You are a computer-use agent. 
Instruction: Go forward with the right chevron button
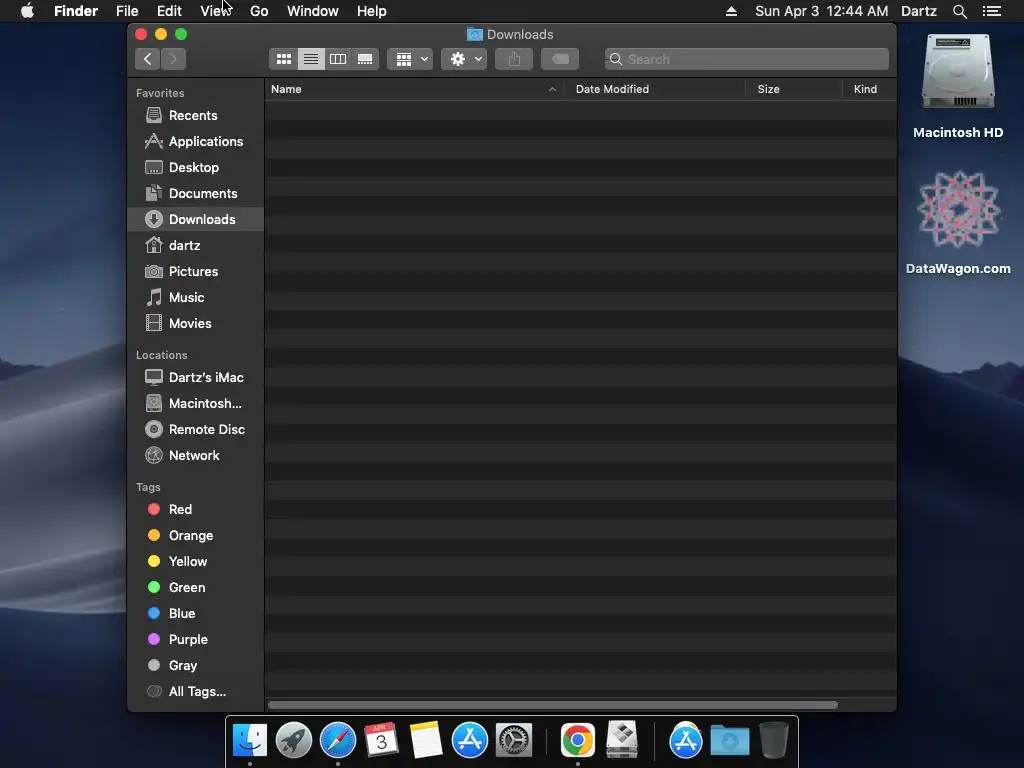click(173, 59)
